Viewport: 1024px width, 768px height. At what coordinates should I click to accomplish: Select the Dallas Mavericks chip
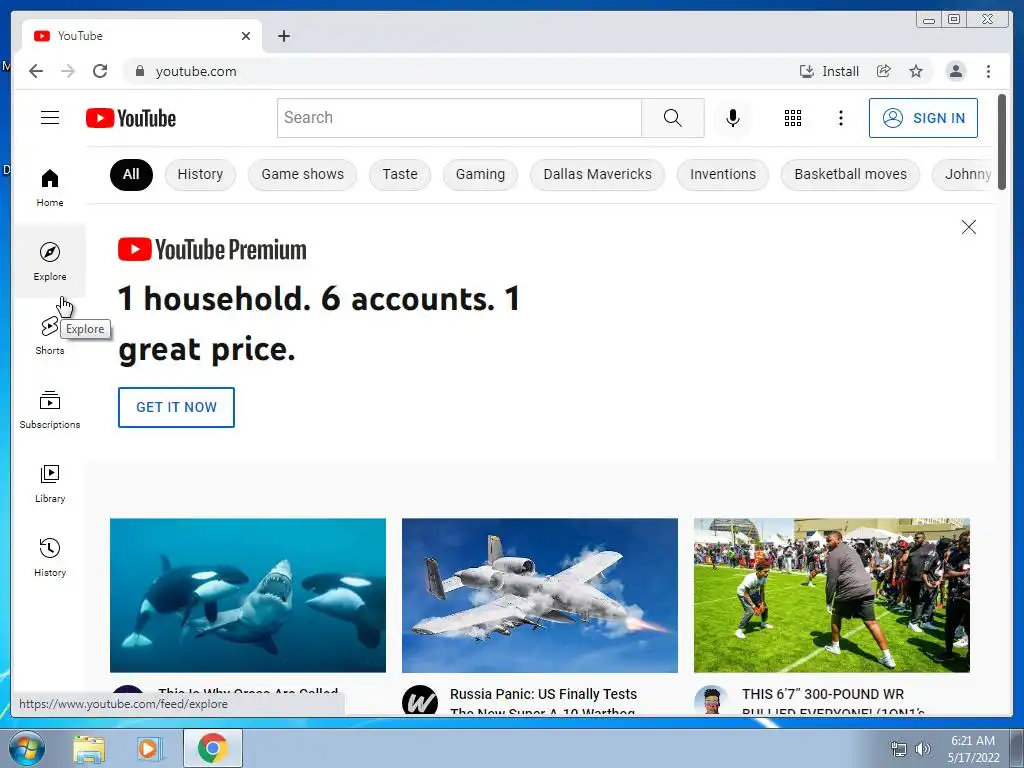click(x=598, y=174)
